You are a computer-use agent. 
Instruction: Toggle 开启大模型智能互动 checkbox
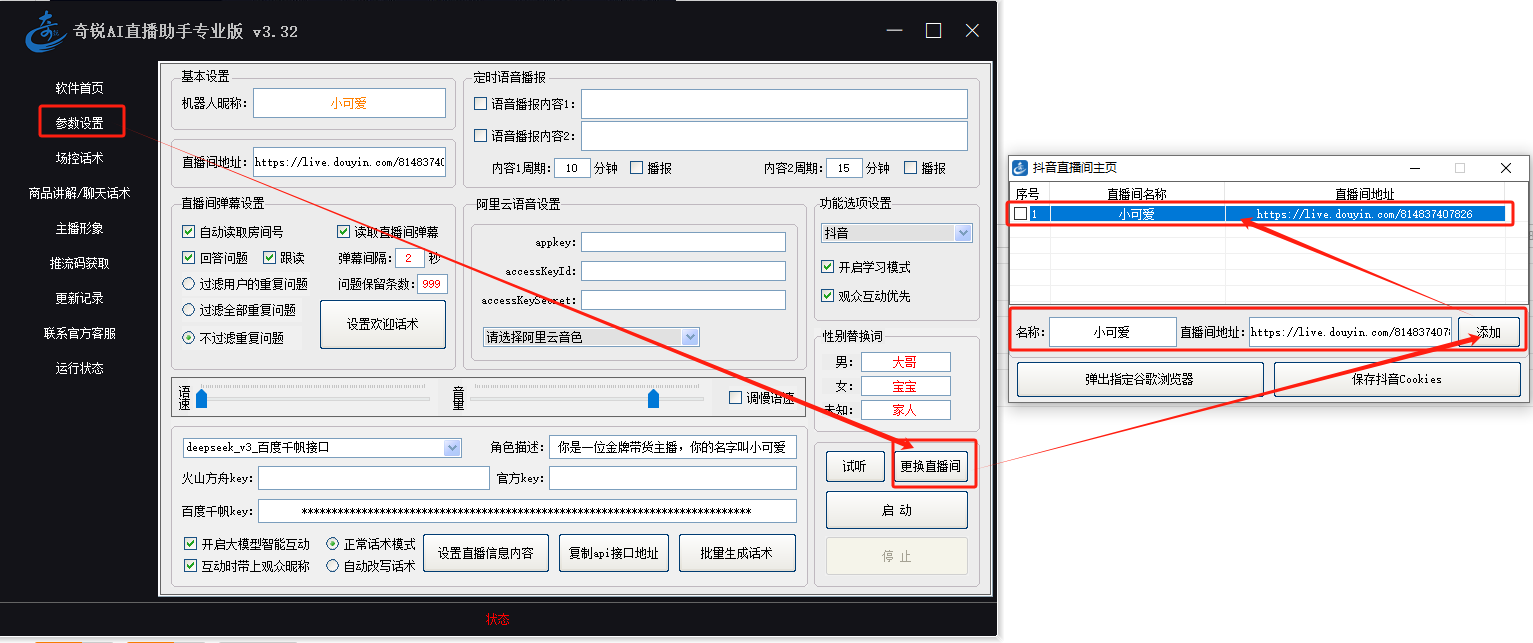(x=190, y=544)
